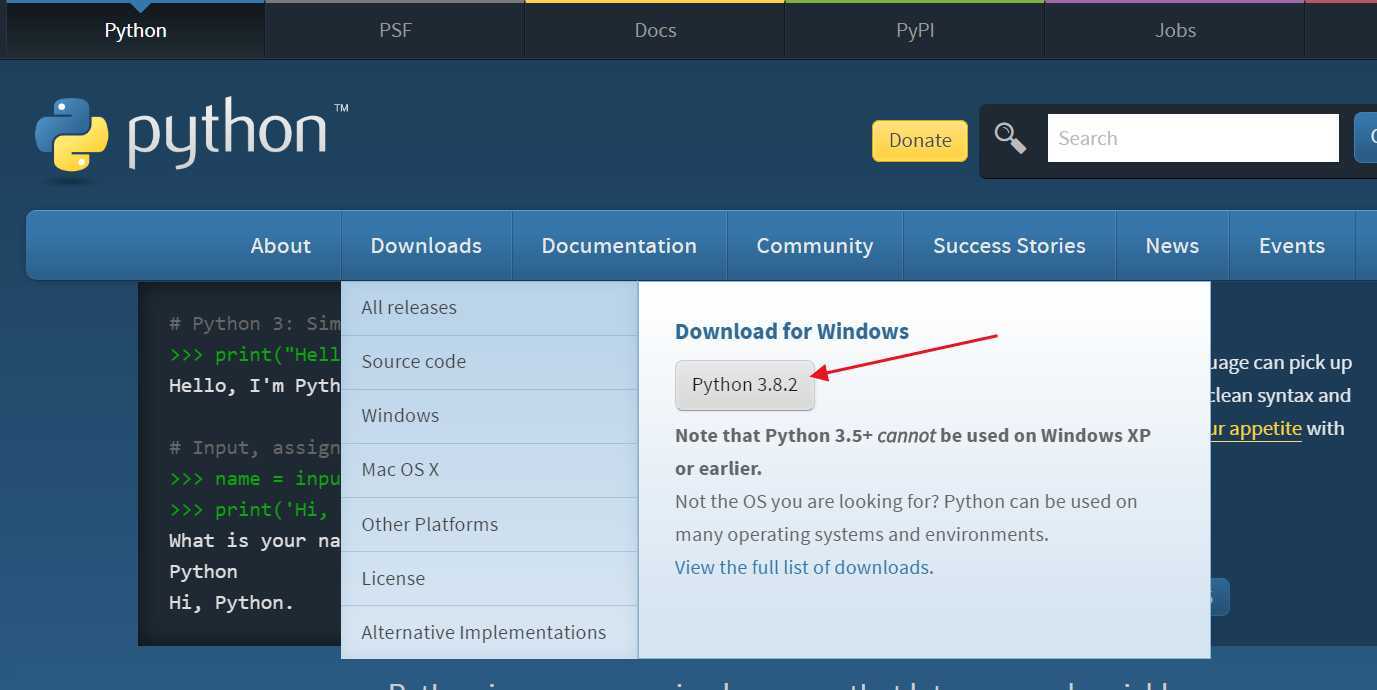Viewport: 1377px width, 690px height.
Task: Select Other Platforms in Downloads submenu
Action: pos(489,524)
